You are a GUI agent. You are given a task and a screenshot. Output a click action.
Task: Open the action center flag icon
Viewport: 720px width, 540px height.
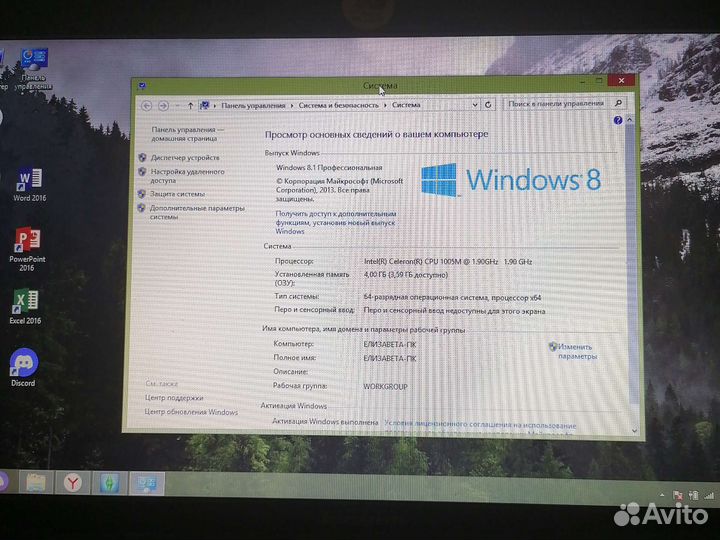click(x=677, y=495)
